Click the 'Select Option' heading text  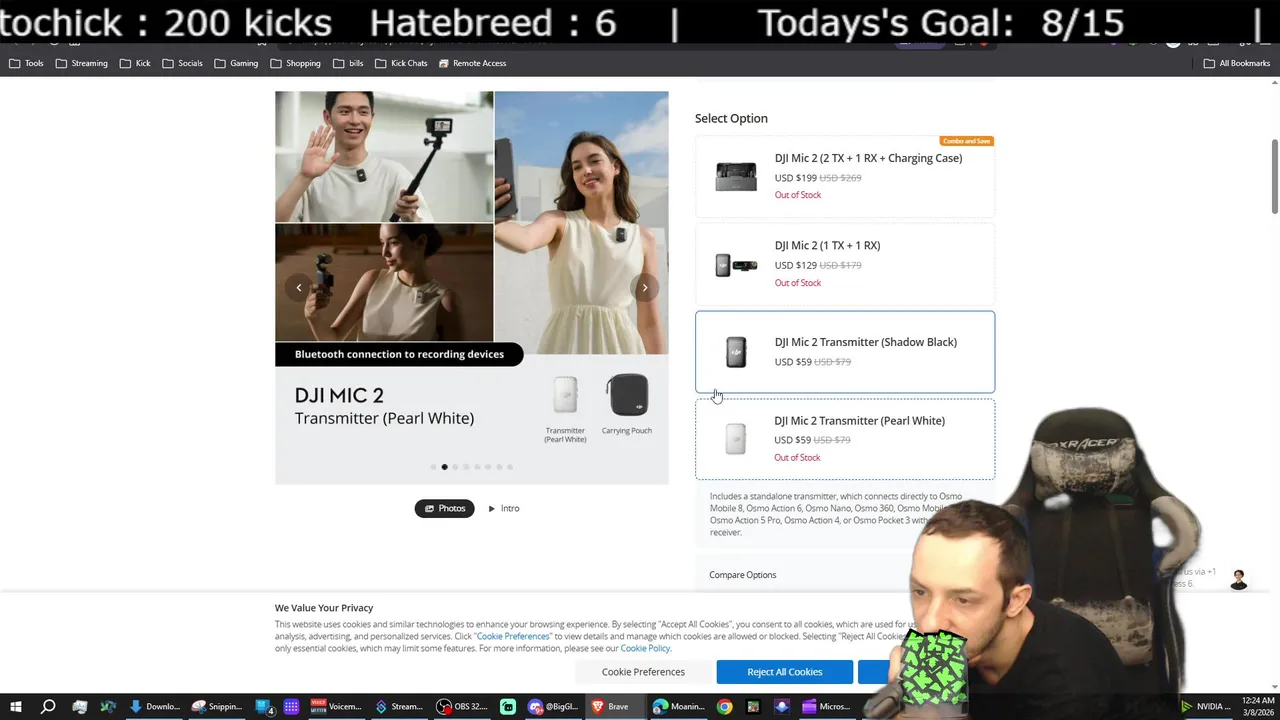(731, 118)
